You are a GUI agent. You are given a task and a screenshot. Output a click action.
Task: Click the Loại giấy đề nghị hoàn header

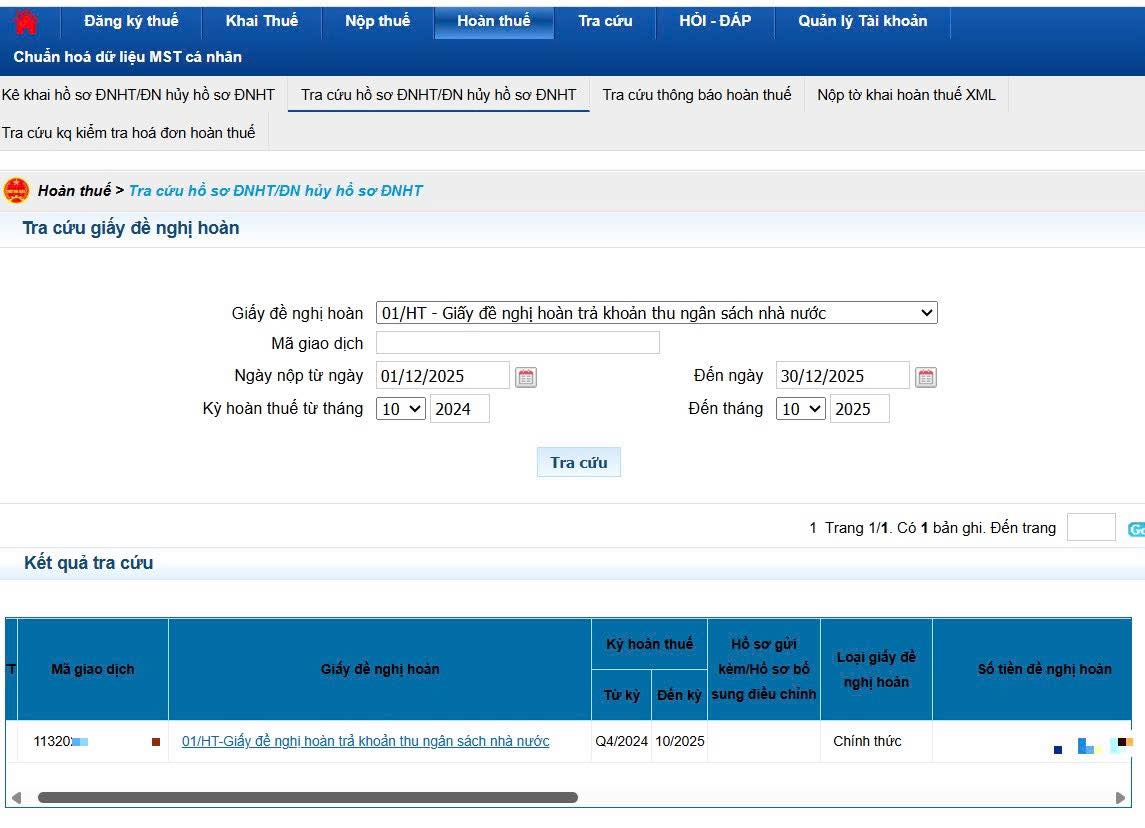pyautogui.click(x=876, y=669)
